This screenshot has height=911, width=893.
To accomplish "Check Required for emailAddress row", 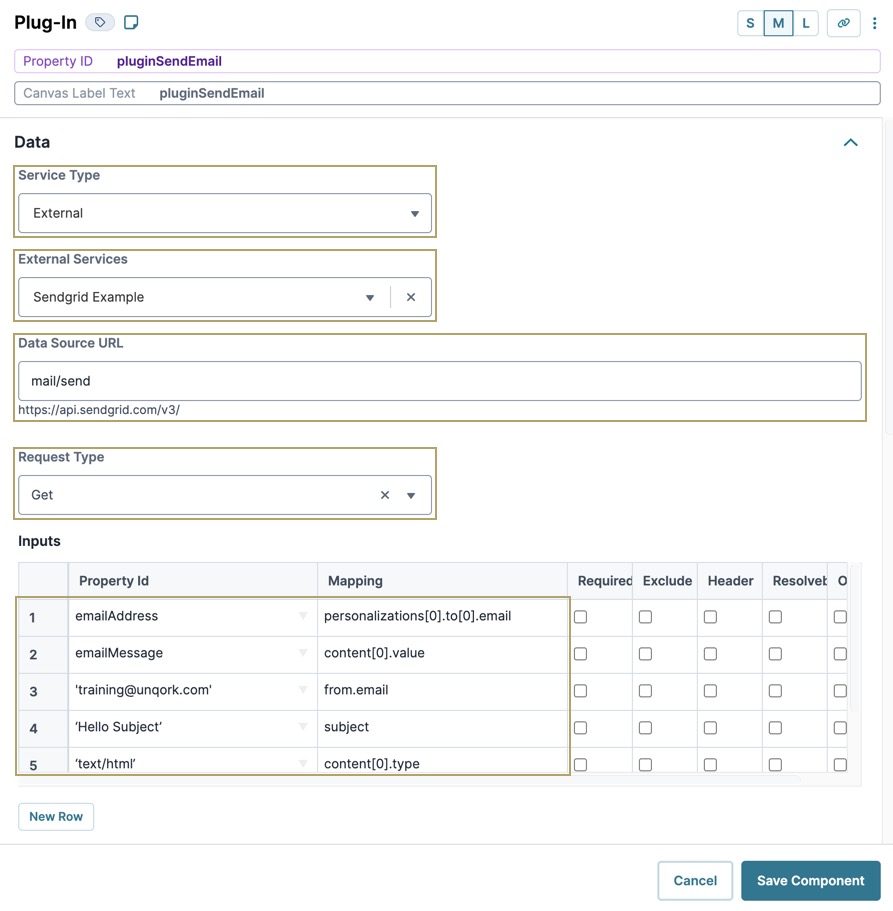I will click(580, 617).
